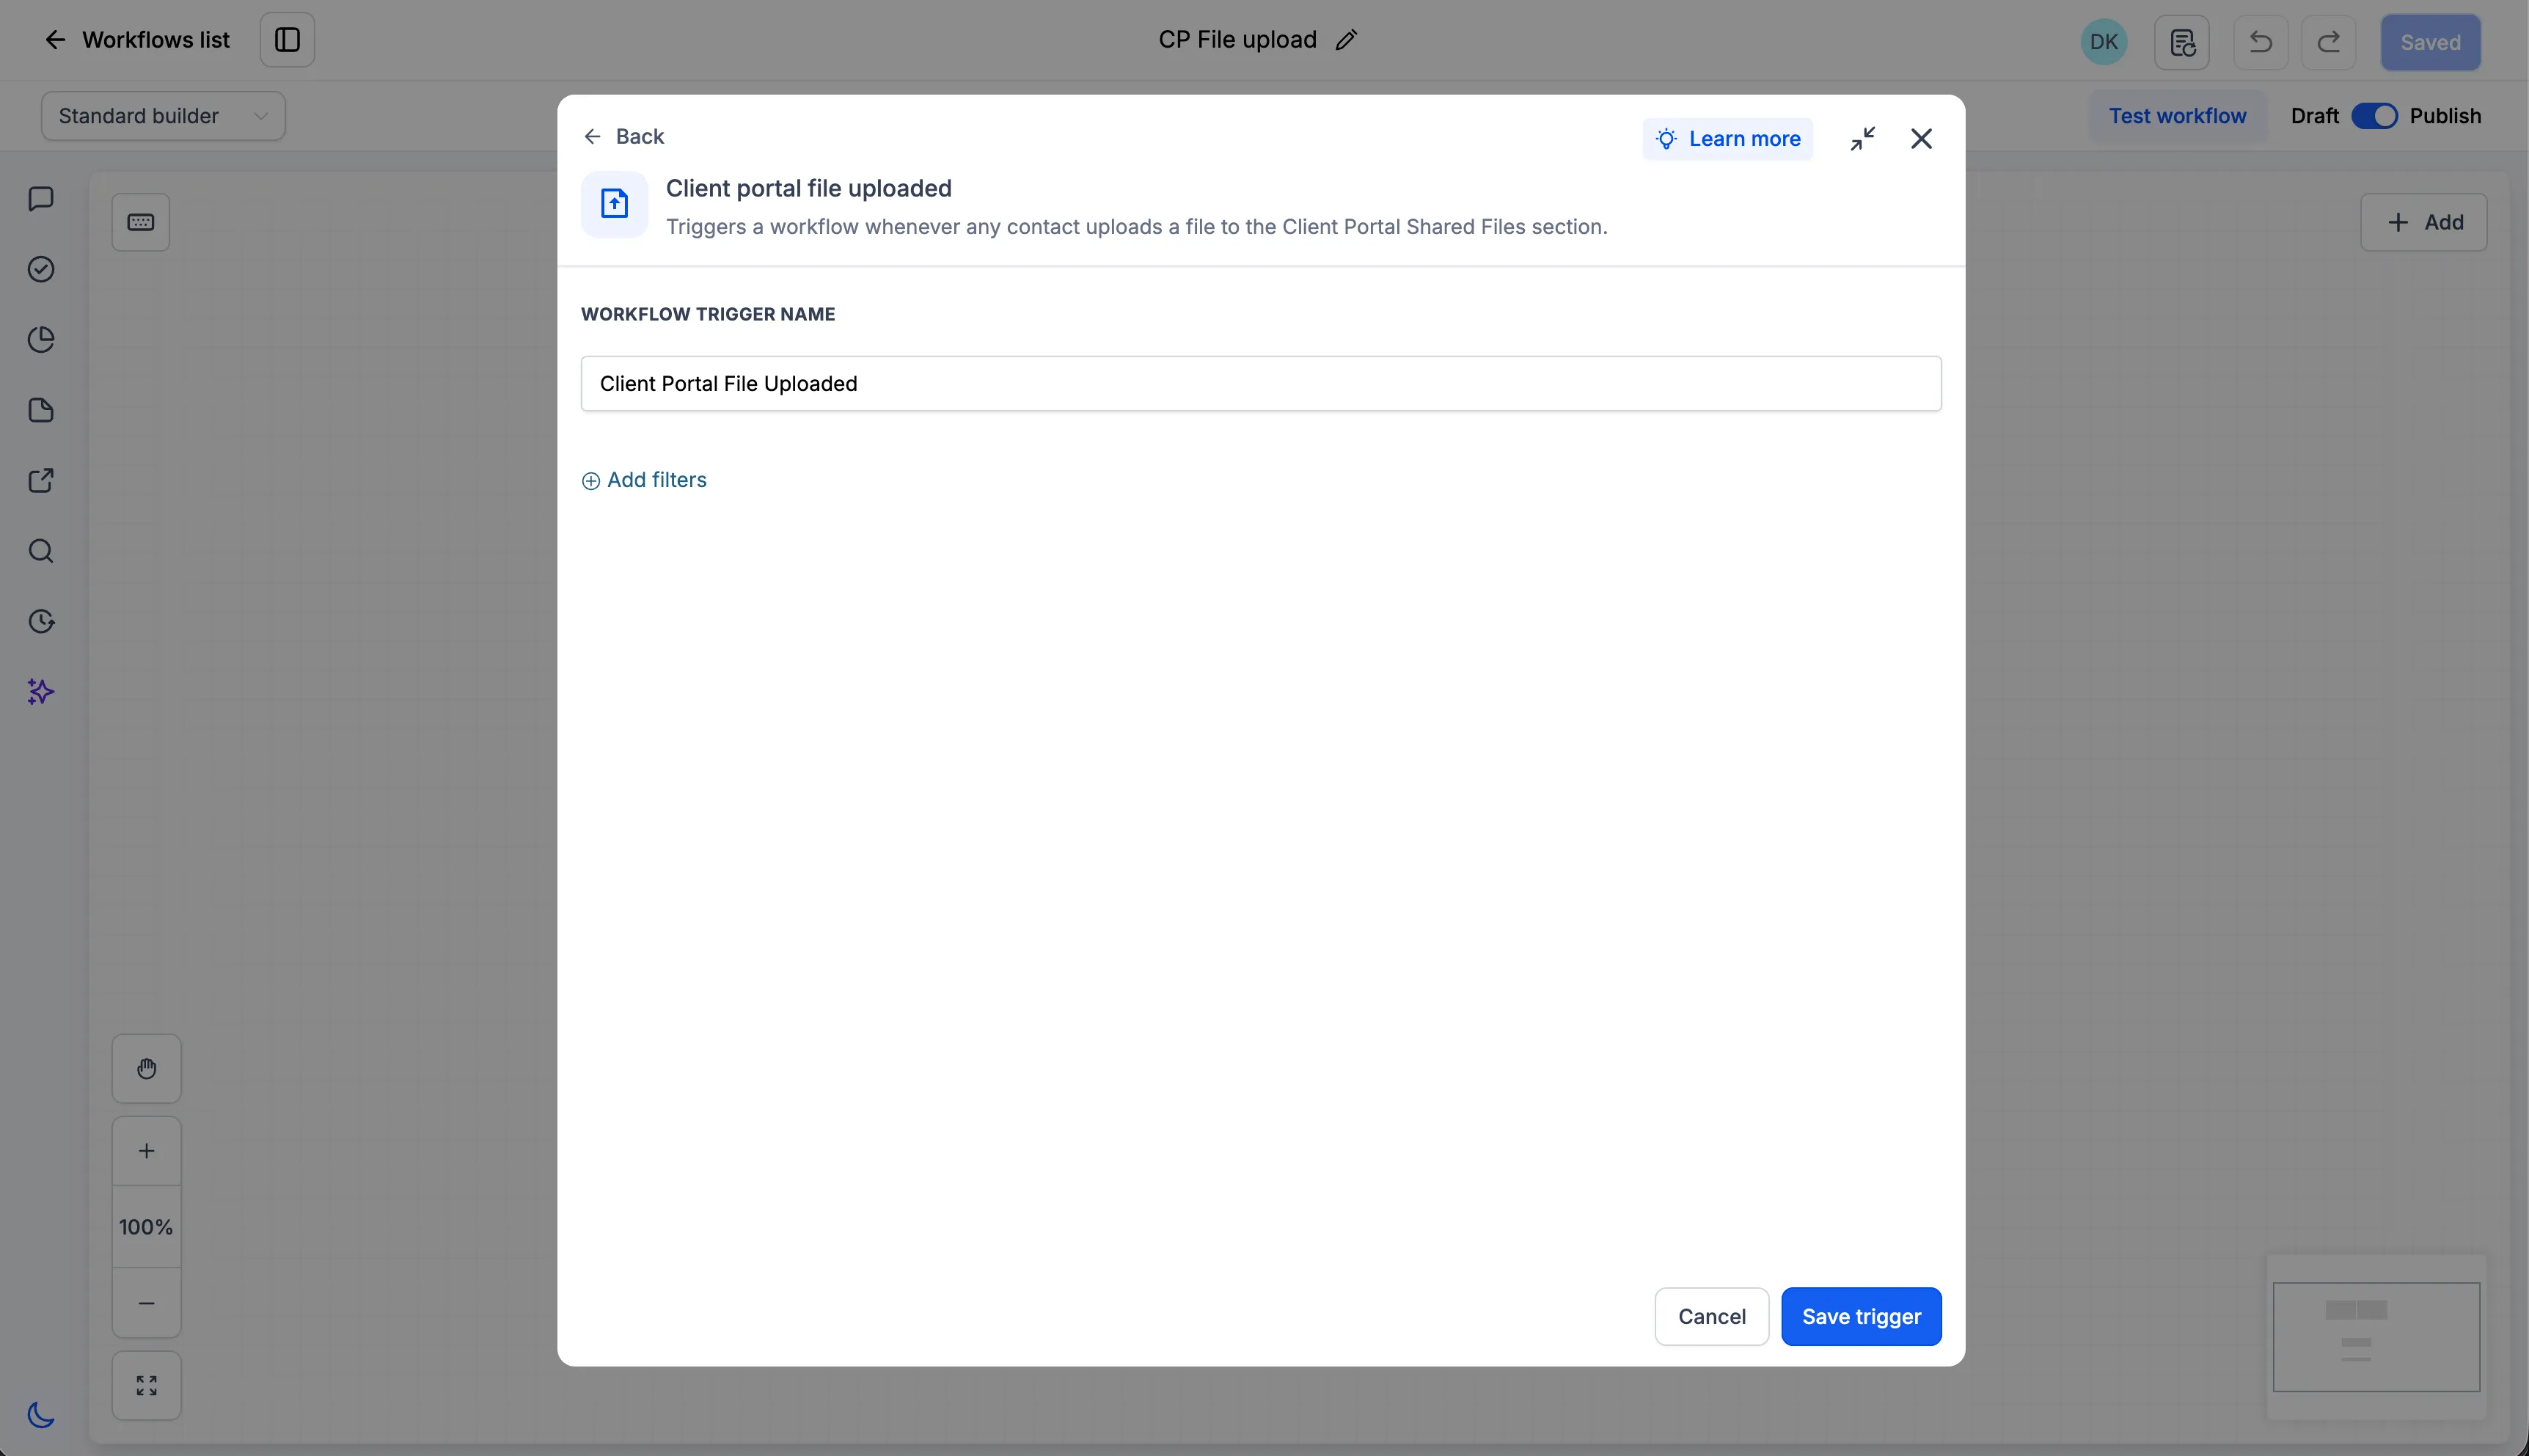Zoom in with the plus button

click(147, 1151)
